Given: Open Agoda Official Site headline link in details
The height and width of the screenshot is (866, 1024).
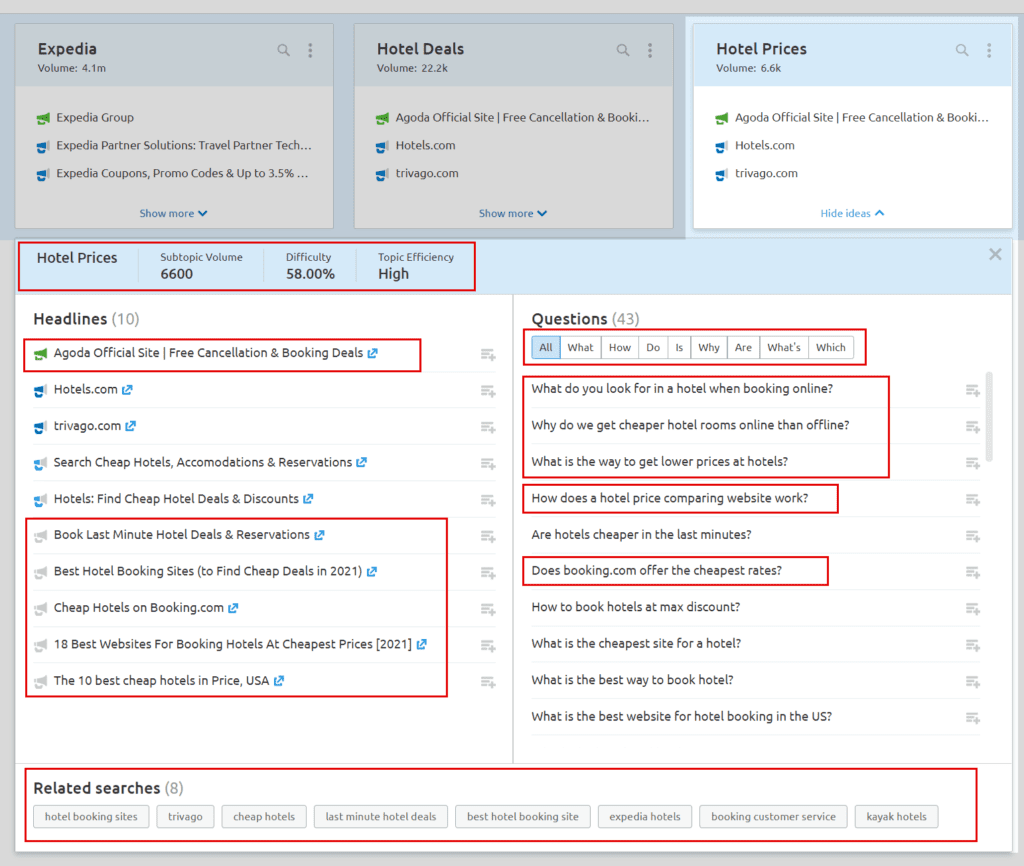Looking at the screenshot, I should (208, 353).
